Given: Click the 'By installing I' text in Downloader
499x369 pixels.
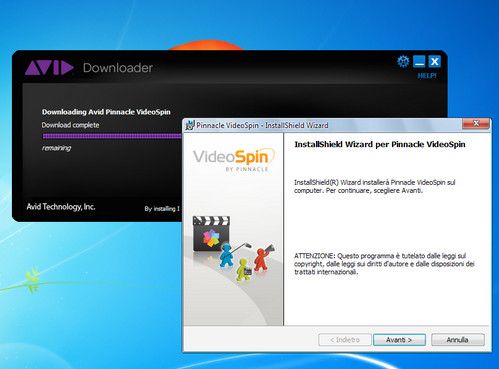Looking at the screenshot, I should point(162,209).
